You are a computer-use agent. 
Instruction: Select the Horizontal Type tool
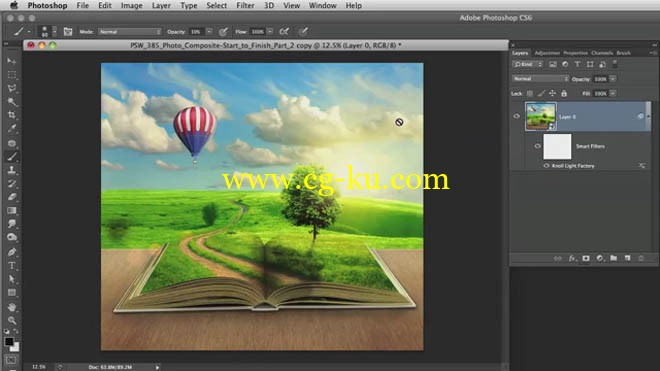12,265
